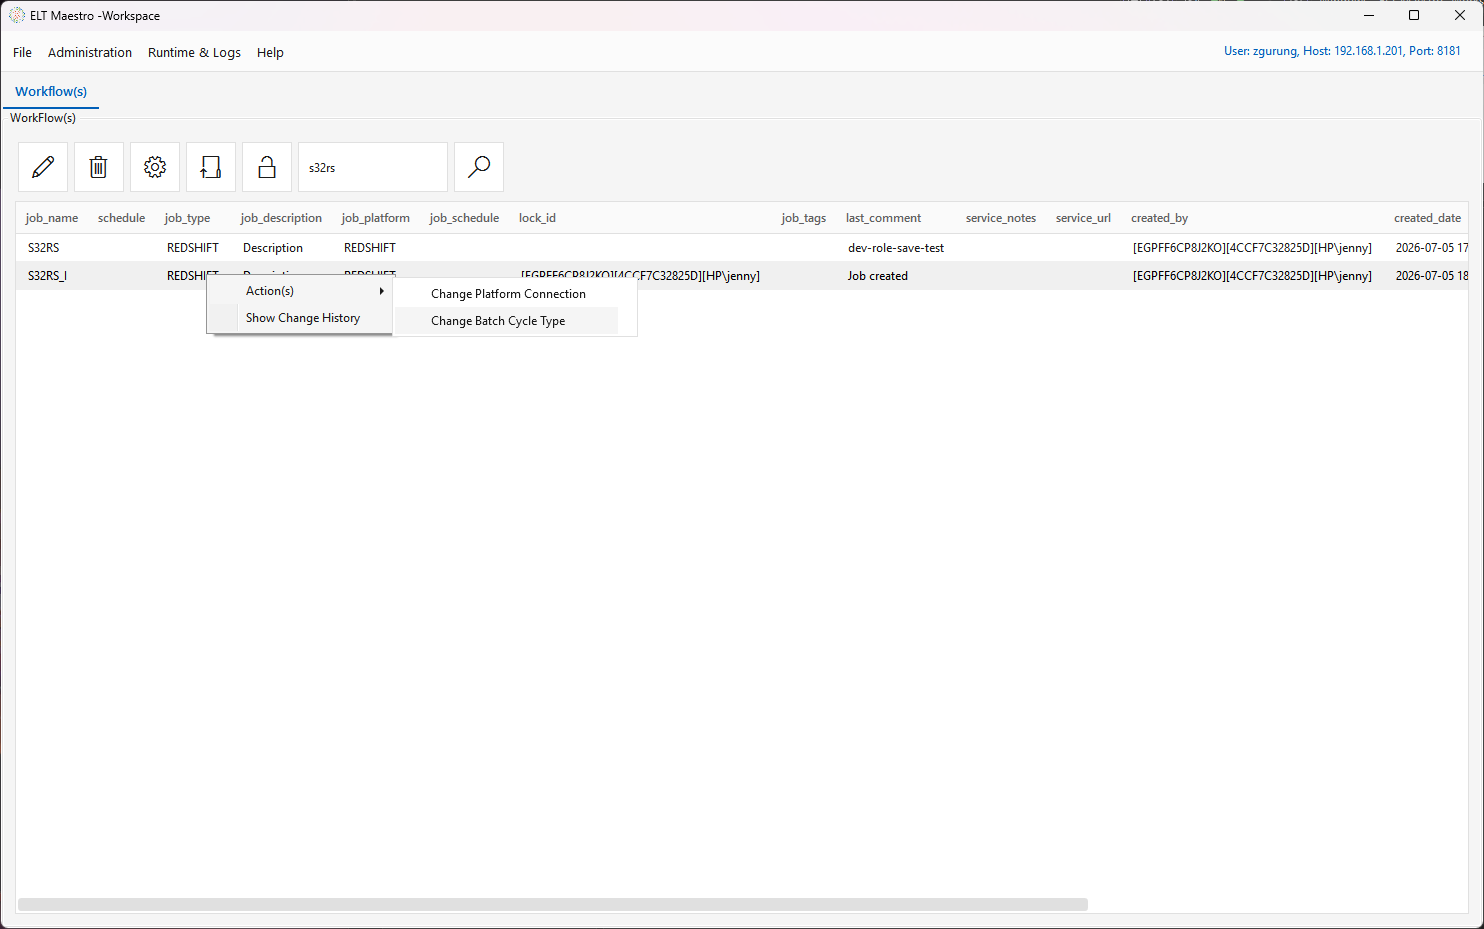Click REDSHIFT job_type cell in S32RS row

193,248
